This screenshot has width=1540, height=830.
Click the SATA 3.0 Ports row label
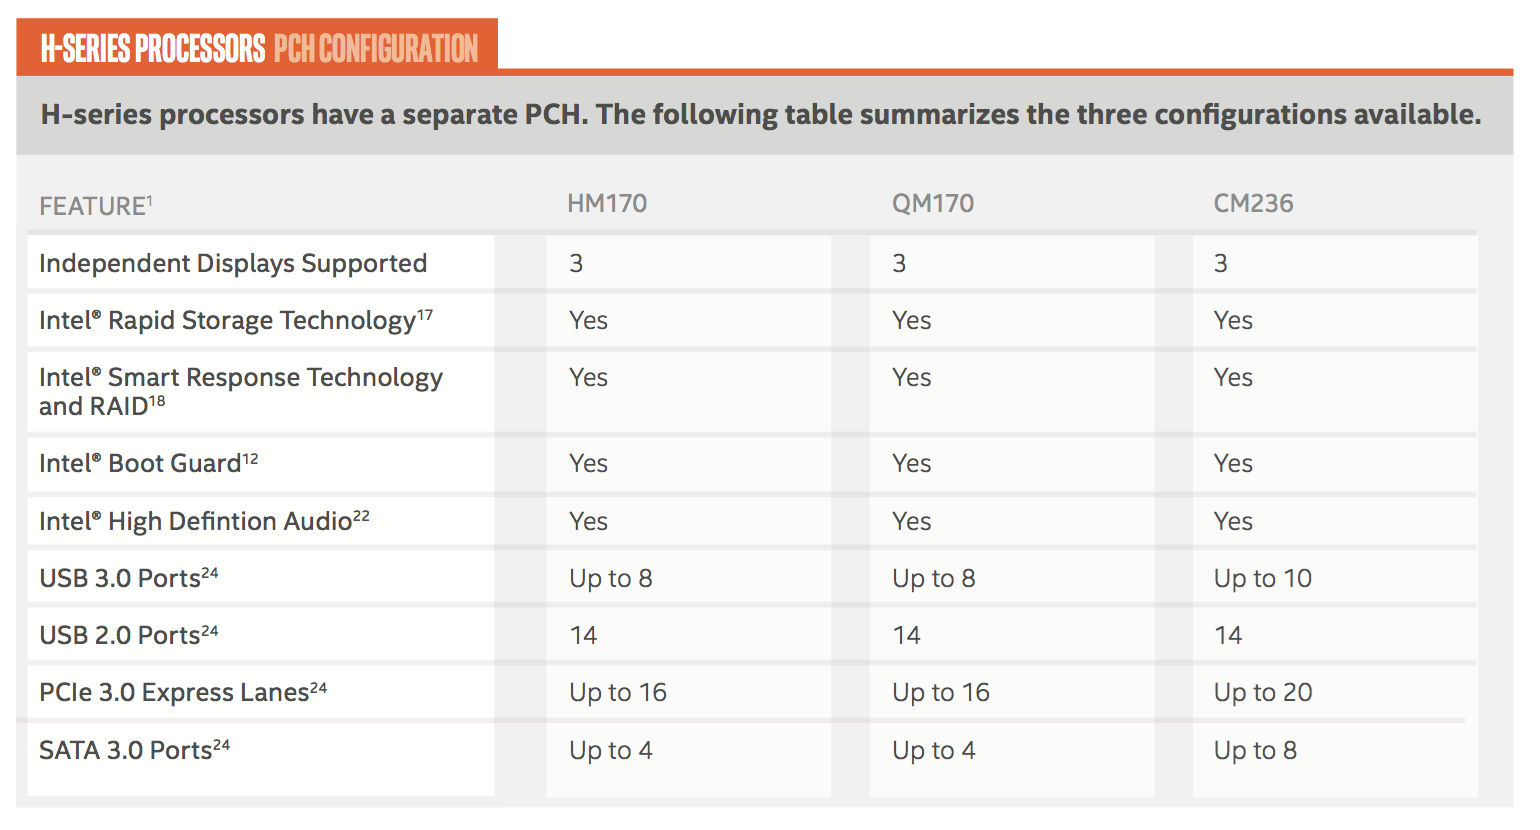(x=134, y=750)
